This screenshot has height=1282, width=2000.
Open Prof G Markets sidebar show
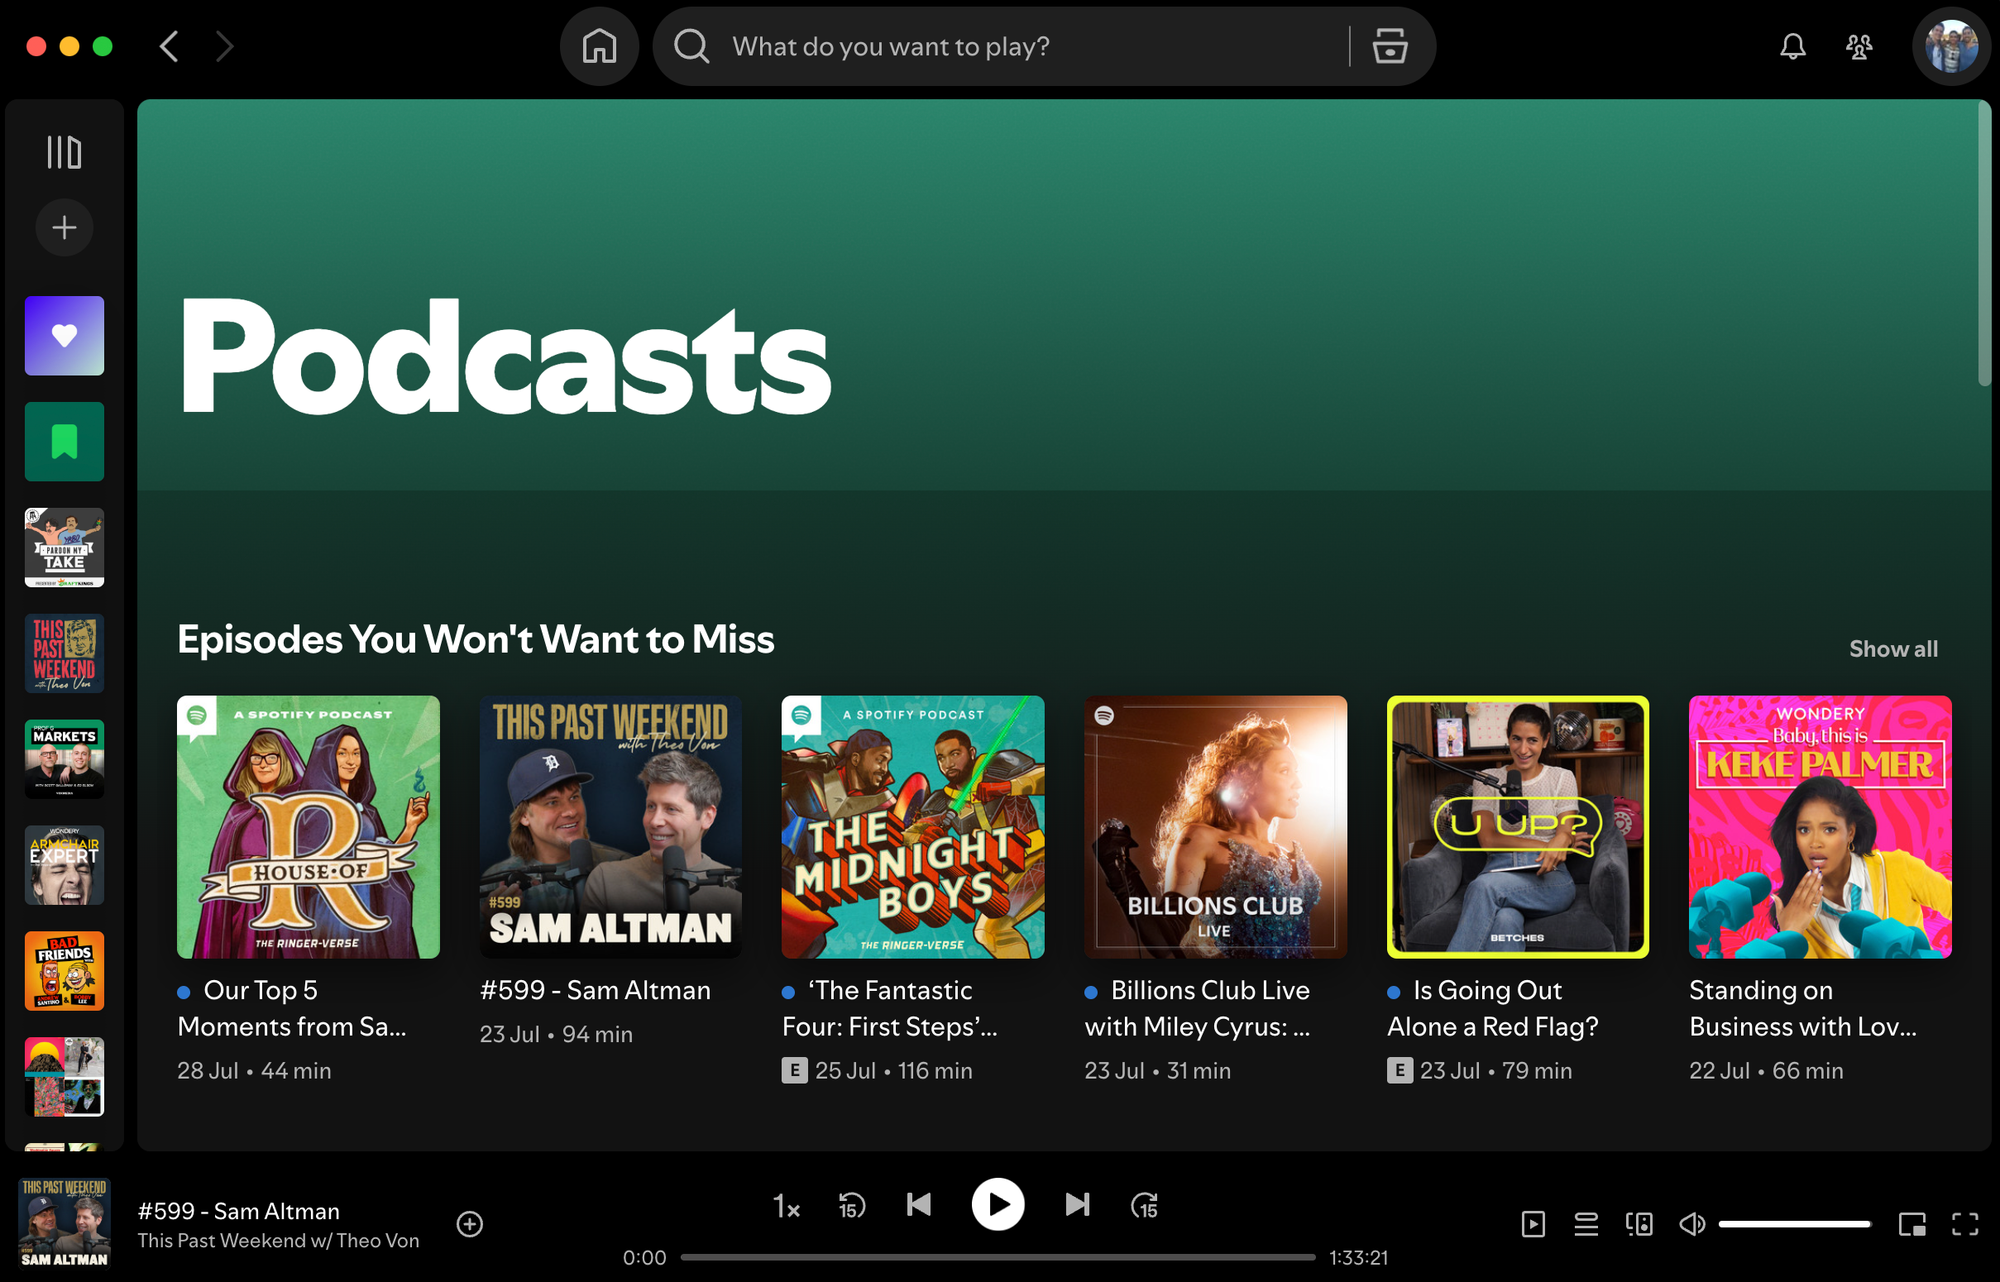click(x=64, y=760)
